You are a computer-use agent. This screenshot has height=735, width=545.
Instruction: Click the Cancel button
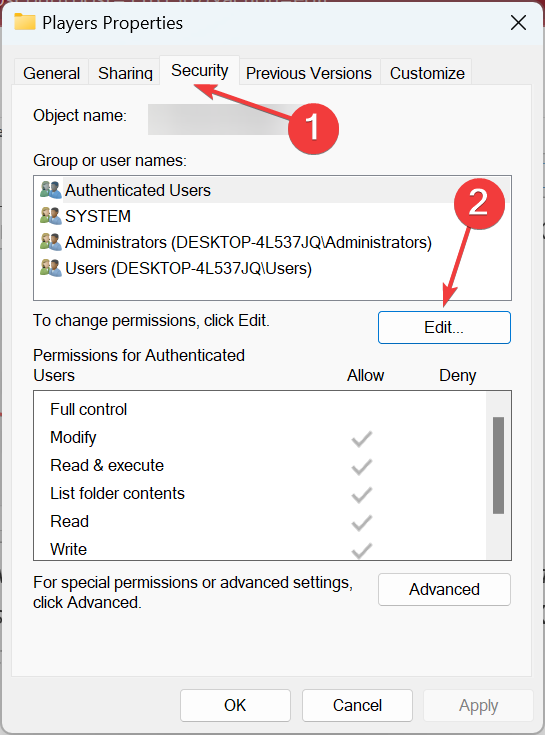point(357,705)
